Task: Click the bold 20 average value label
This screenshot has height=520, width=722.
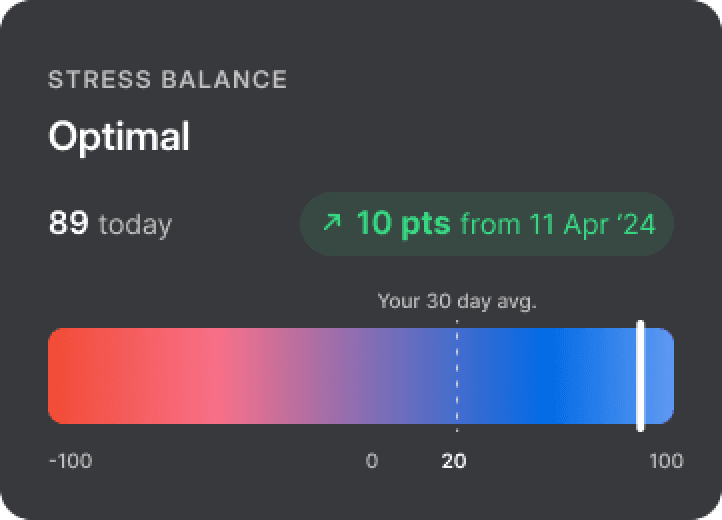Action: point(454,461)
